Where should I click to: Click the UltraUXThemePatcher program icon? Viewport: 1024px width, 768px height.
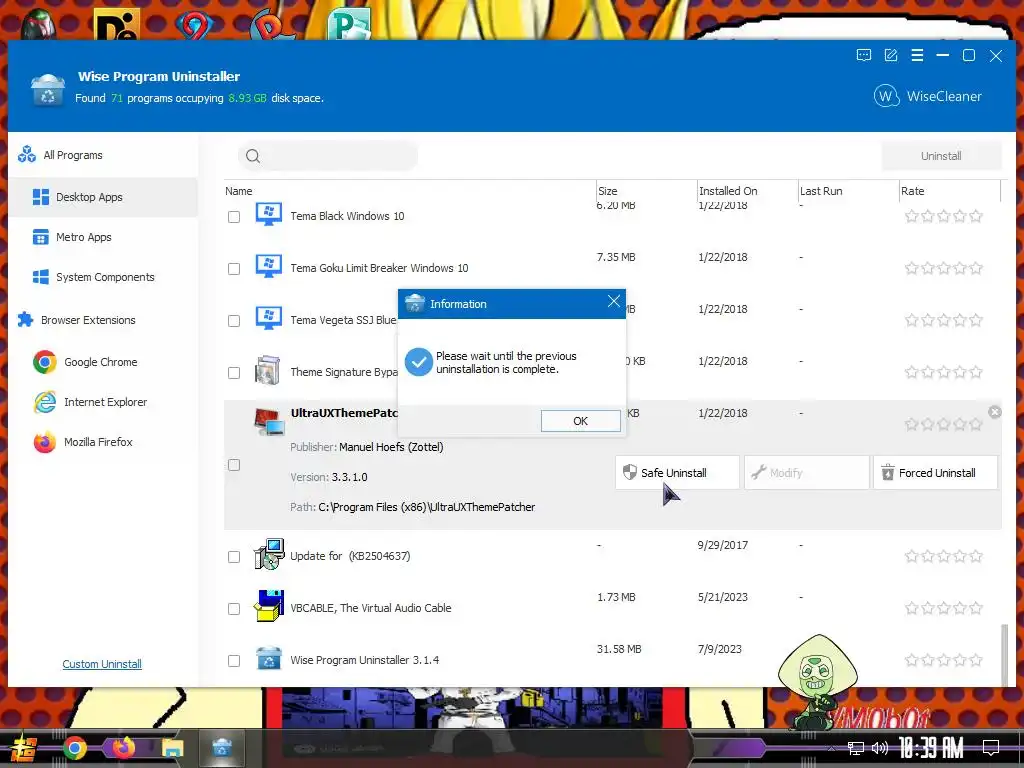point(269,421)
